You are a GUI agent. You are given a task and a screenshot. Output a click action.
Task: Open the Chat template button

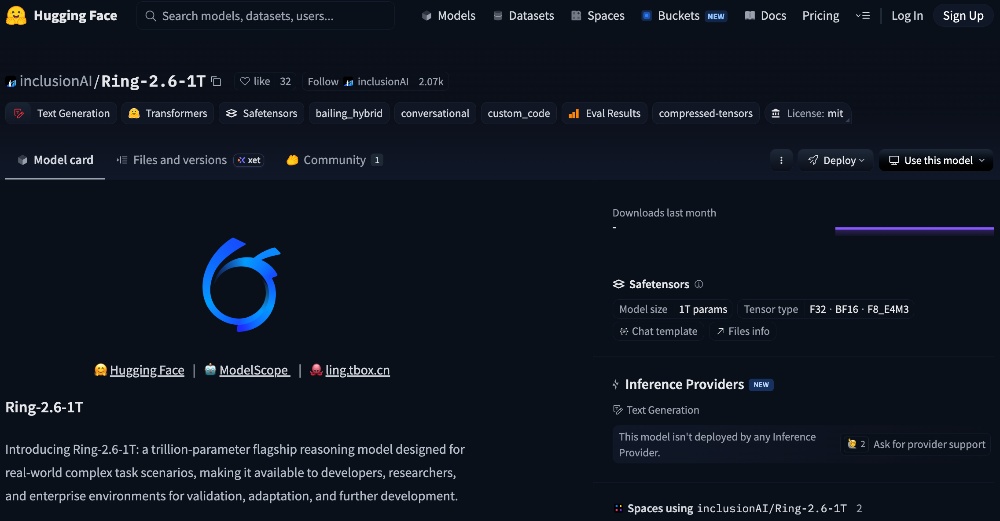pos(658,331)
